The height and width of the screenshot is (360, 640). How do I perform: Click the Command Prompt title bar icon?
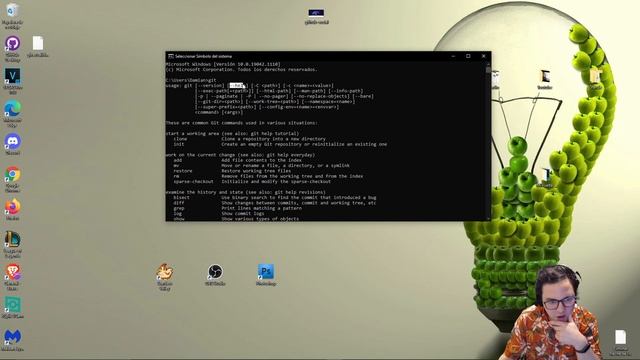[x=171, y=56]
